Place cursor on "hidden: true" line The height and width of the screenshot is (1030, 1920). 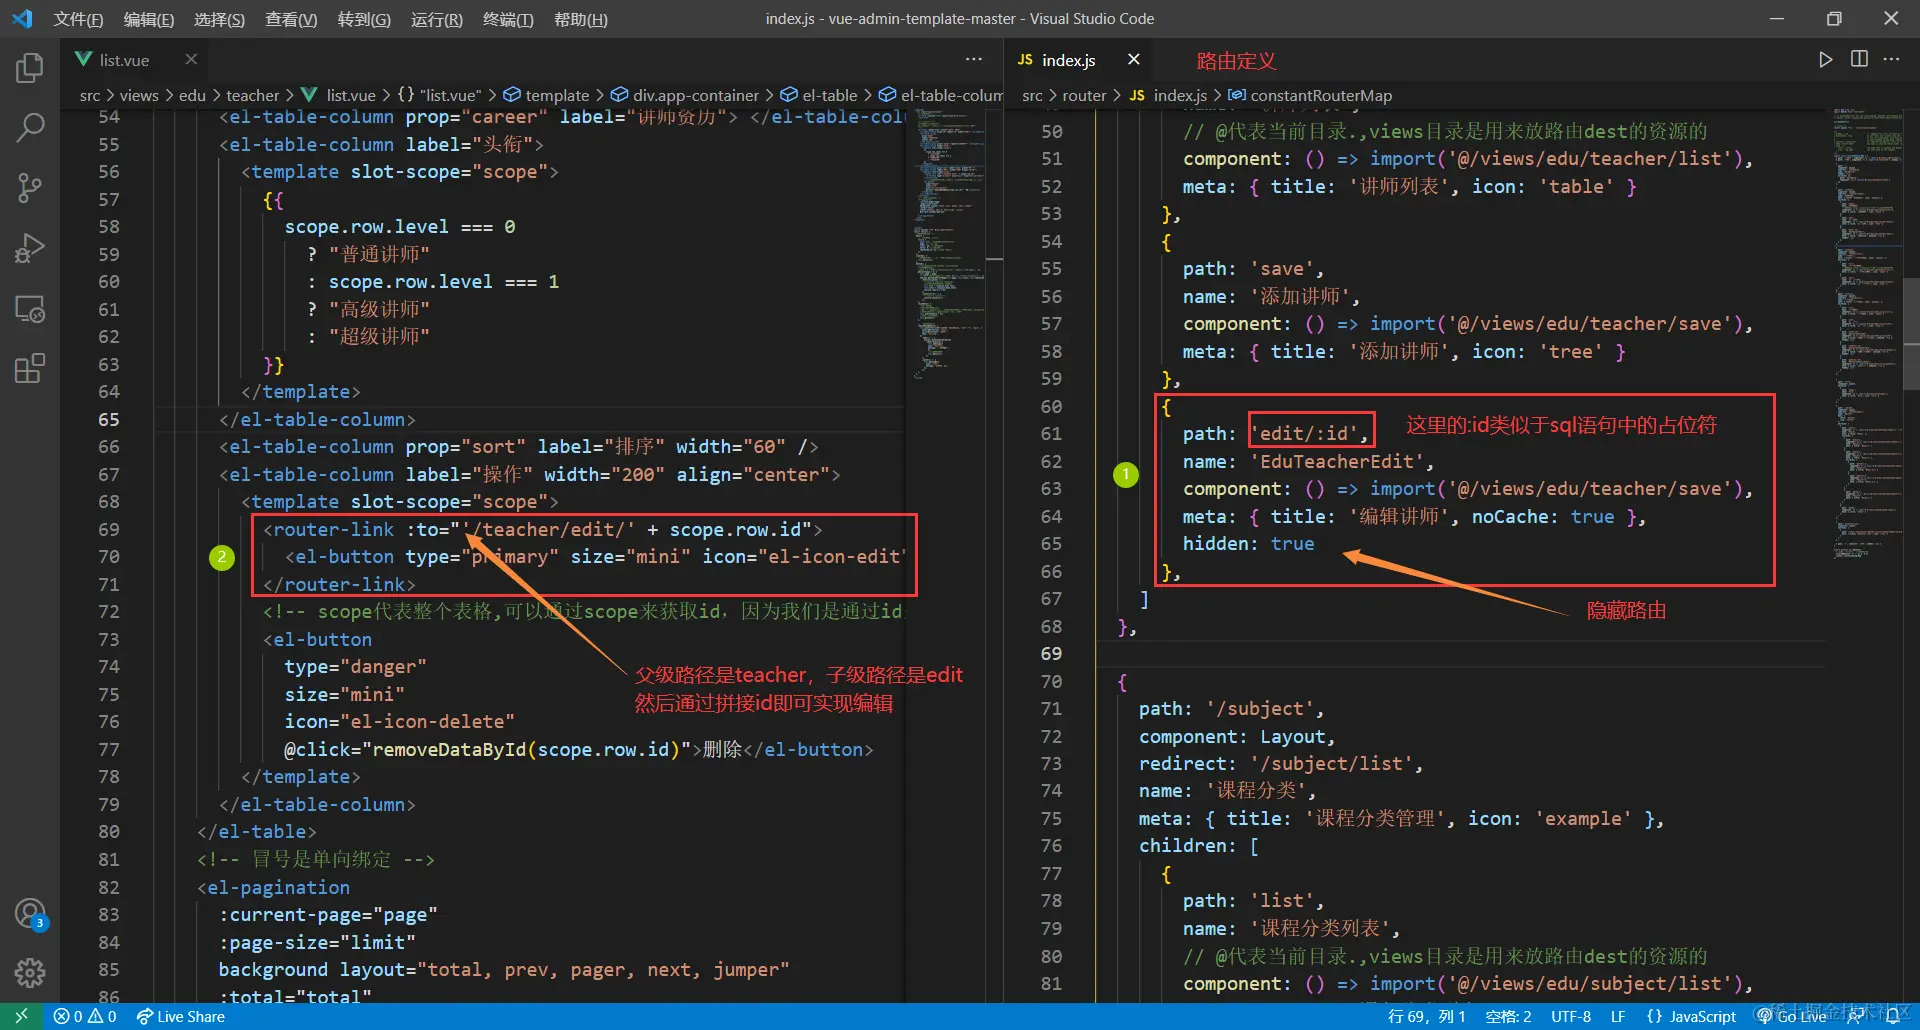tap(1248, 544)
